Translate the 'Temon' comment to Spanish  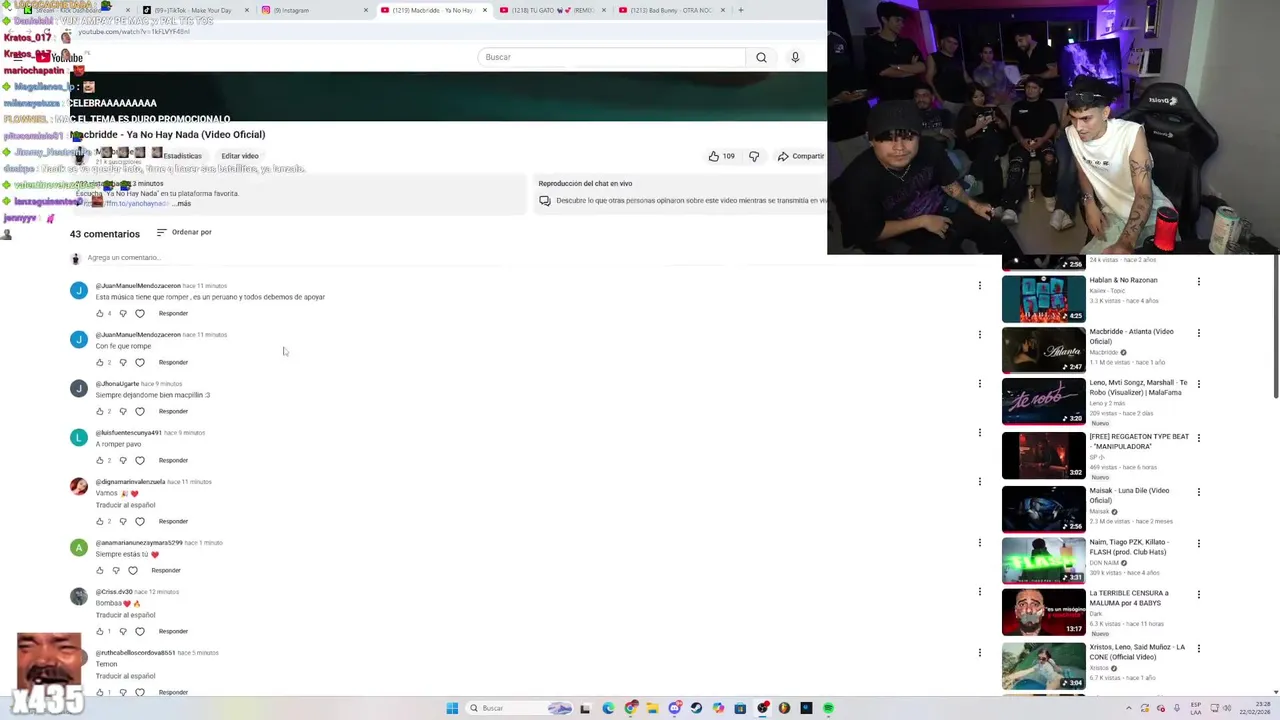pos(125,676)
